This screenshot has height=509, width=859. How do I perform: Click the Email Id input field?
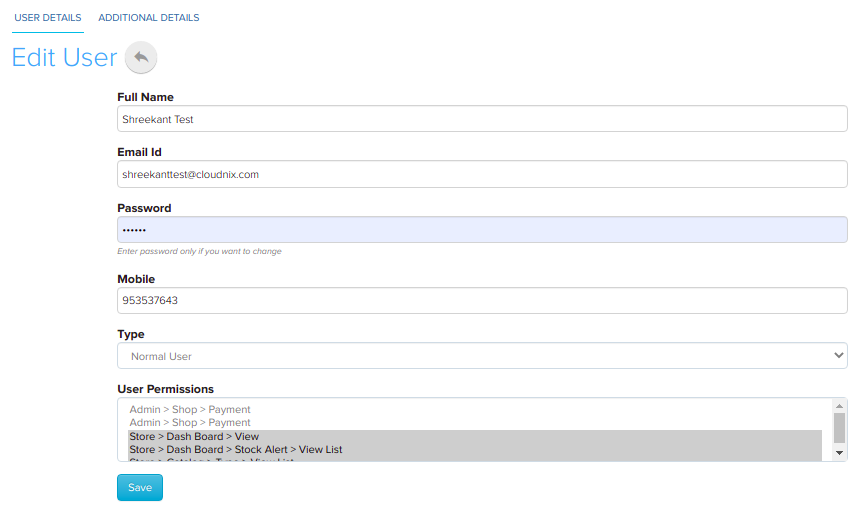[482, 174]
